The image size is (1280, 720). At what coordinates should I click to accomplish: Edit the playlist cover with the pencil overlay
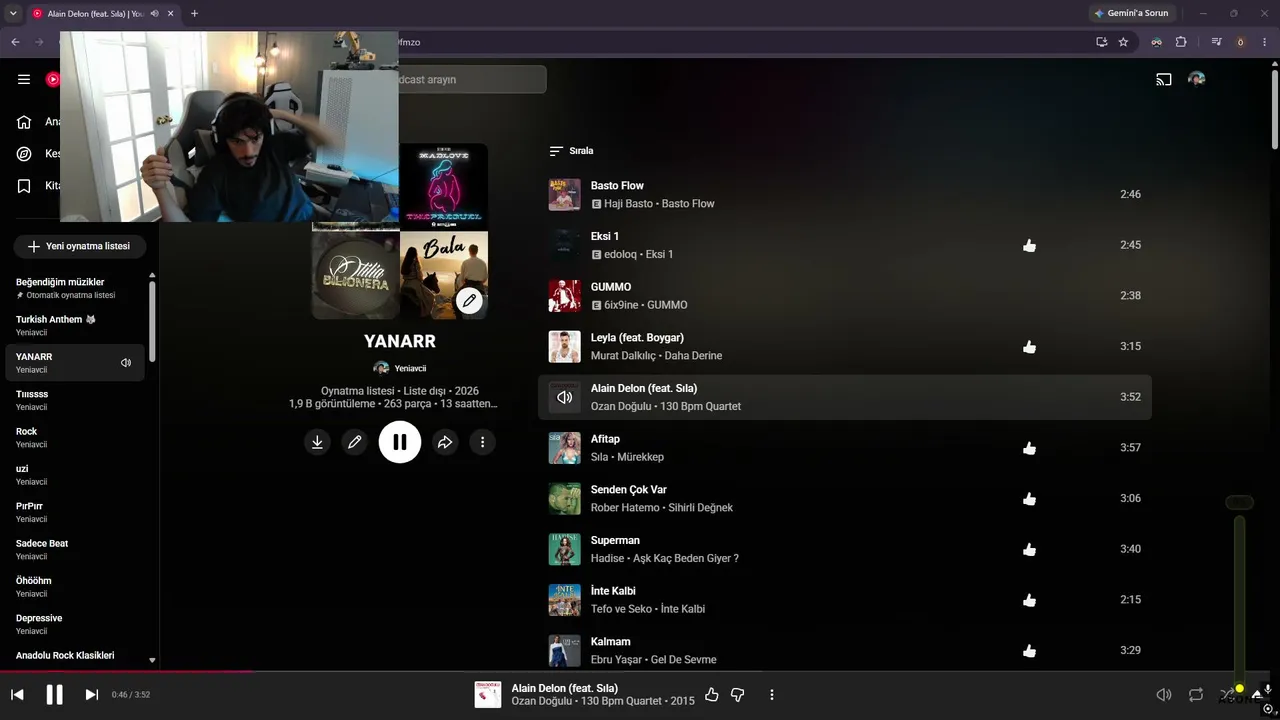tap(469, 300)
